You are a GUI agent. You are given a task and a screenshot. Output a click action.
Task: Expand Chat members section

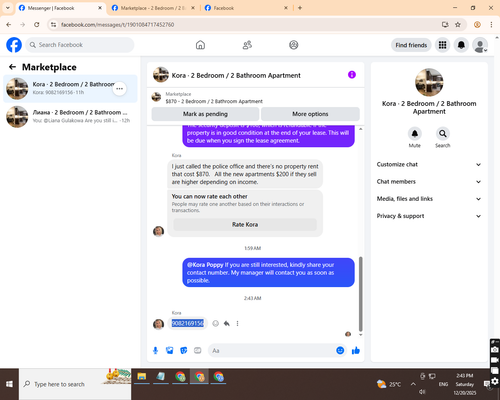tap(429, 182)
